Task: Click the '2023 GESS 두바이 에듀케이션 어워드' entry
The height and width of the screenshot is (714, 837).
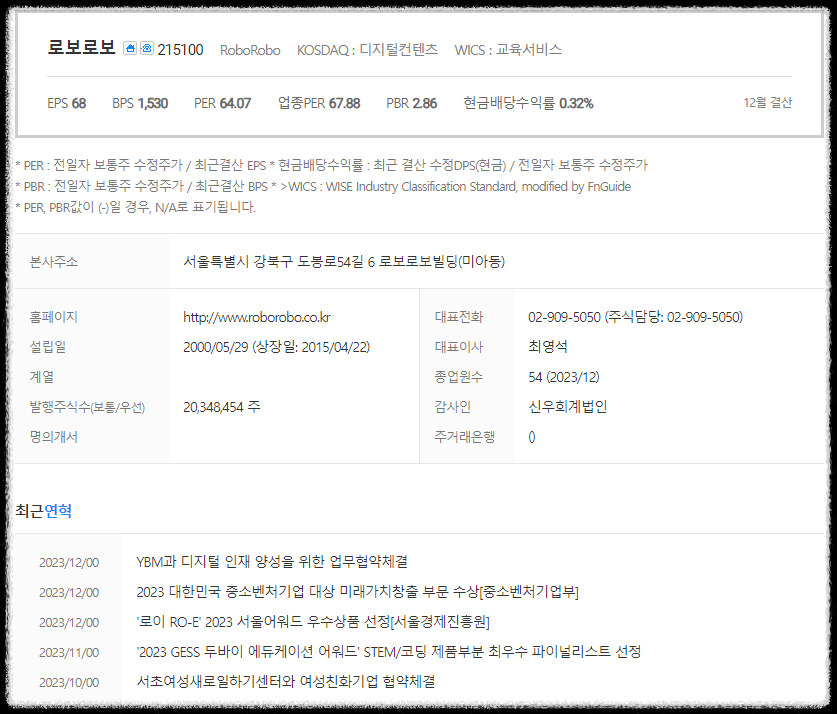Action: (x=389, y=652)
